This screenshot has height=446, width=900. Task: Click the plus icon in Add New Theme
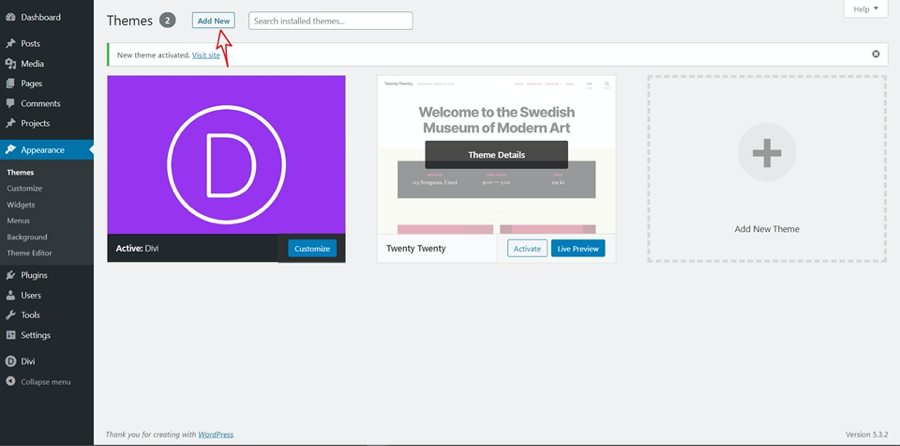click(x=767, y=153)
